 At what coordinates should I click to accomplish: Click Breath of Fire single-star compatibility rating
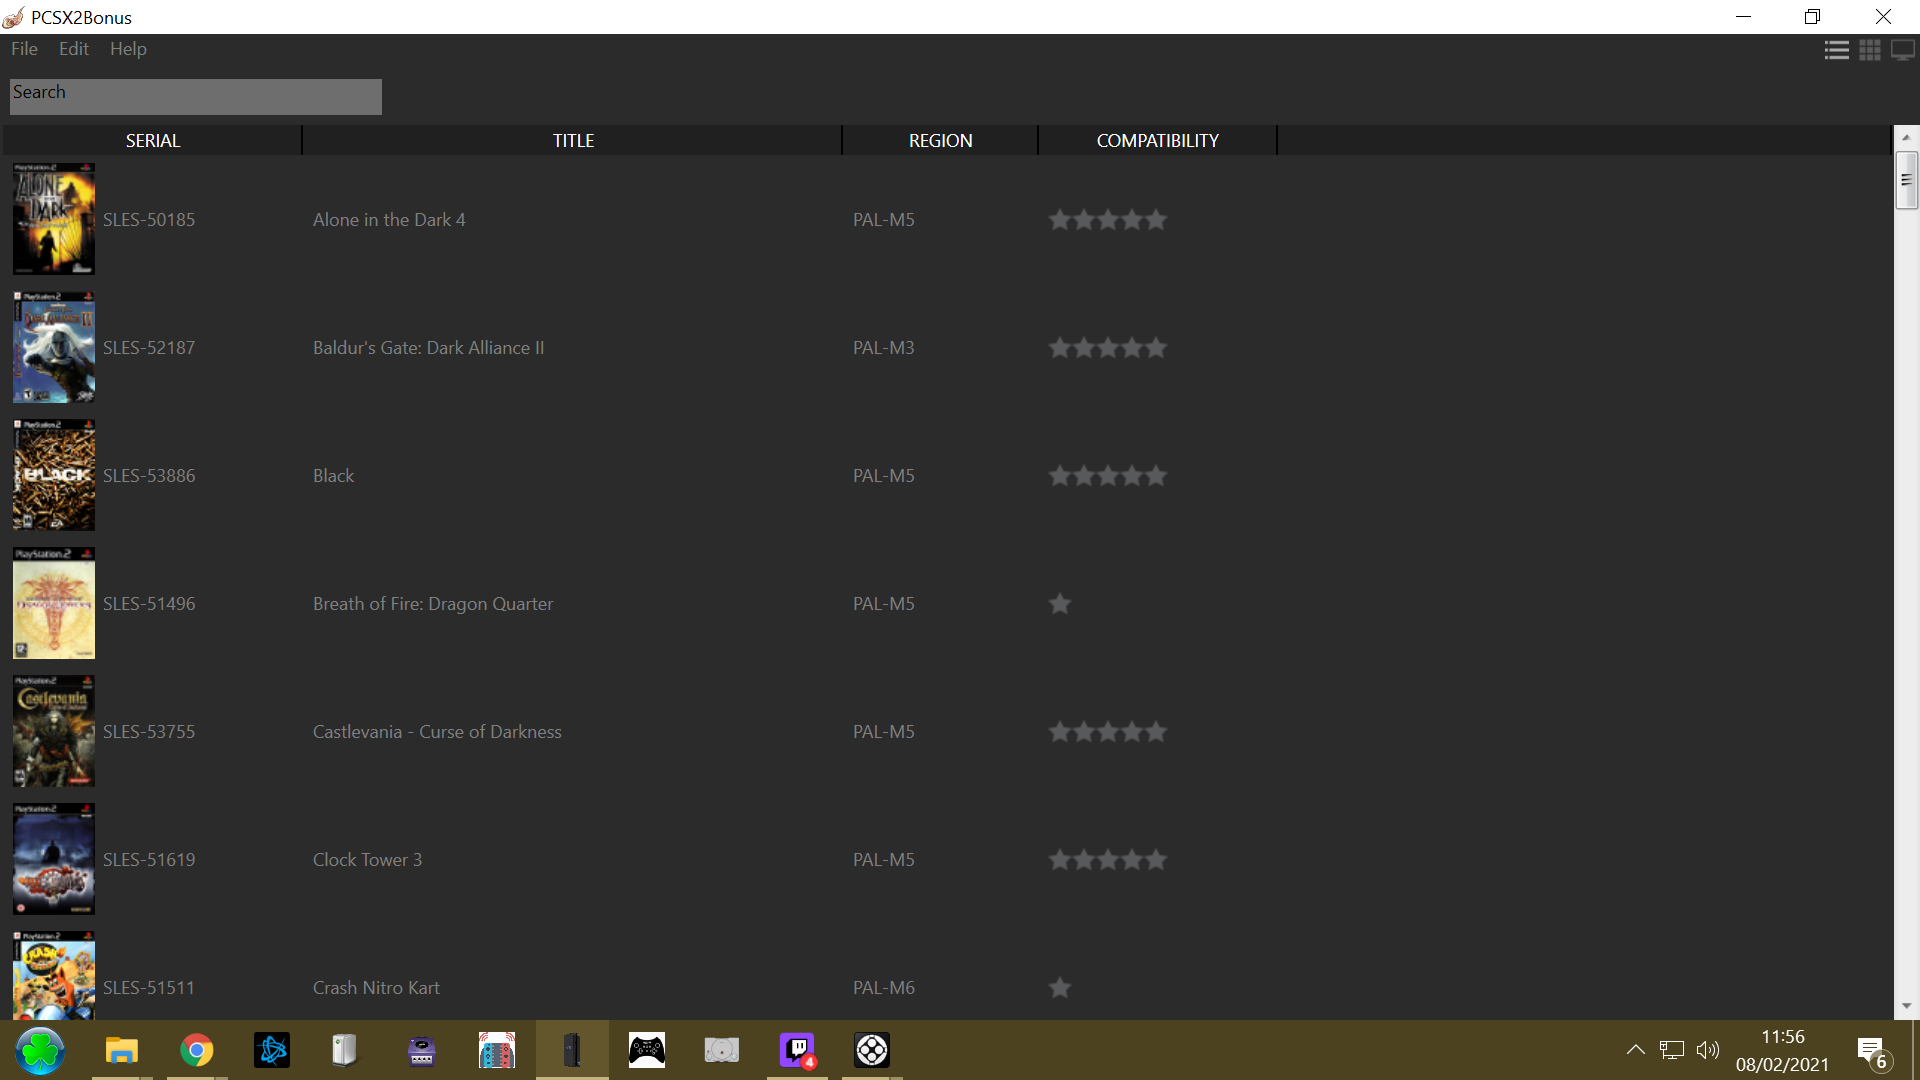(1060, 604)
